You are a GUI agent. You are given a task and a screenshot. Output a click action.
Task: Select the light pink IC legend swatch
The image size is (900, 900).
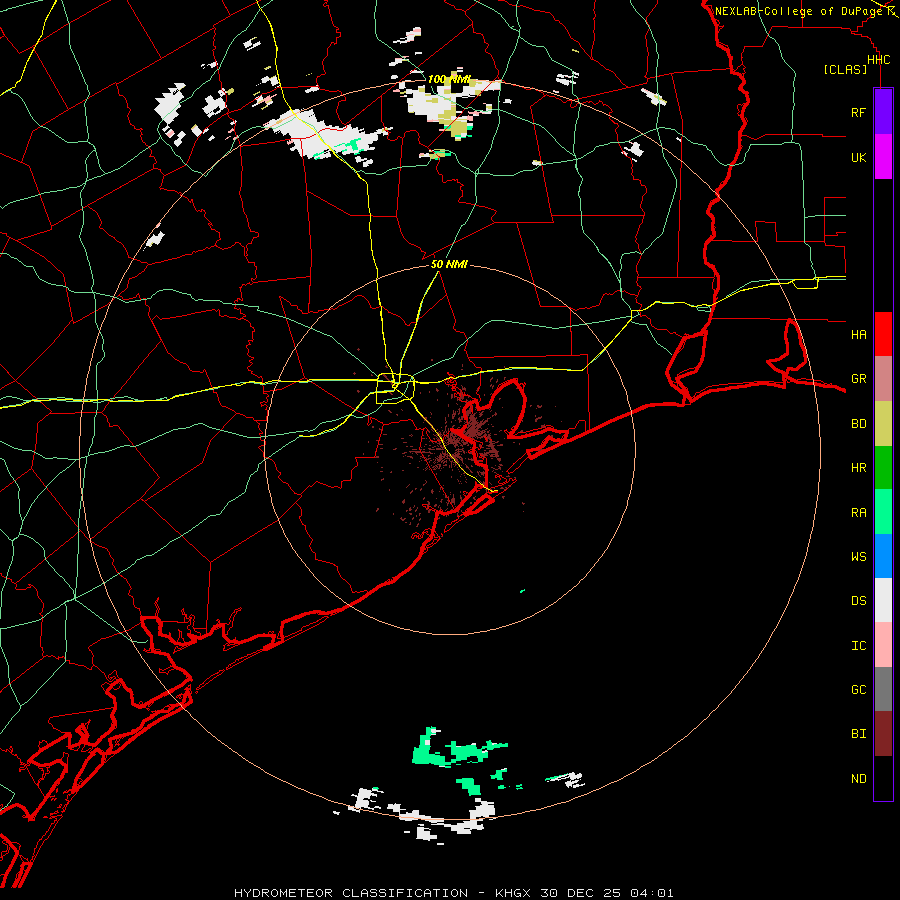[883, 645]
